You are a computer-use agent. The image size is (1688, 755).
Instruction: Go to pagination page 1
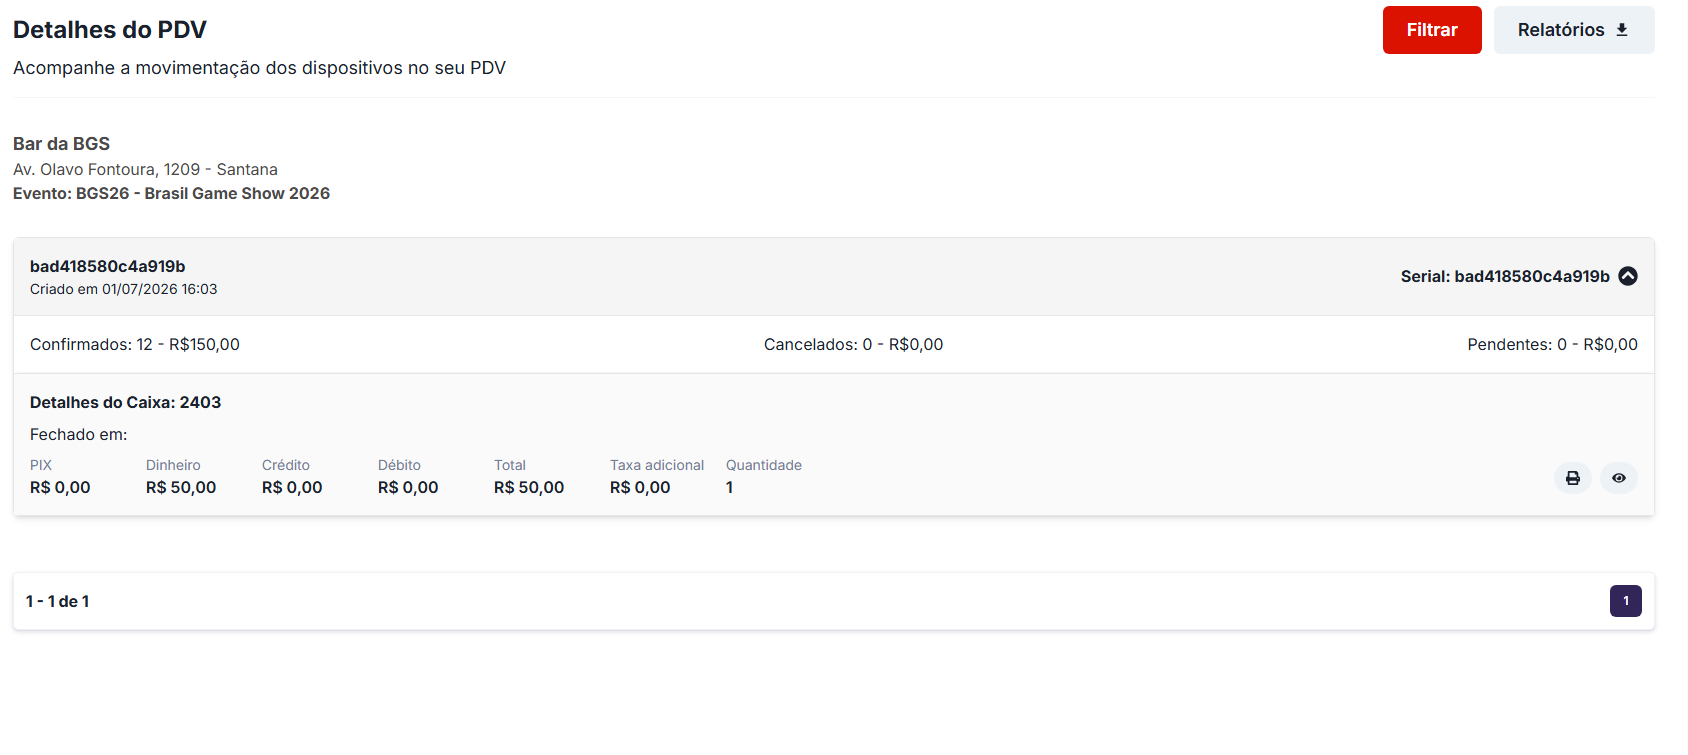pyautogui.click(x=1626, y=601)
